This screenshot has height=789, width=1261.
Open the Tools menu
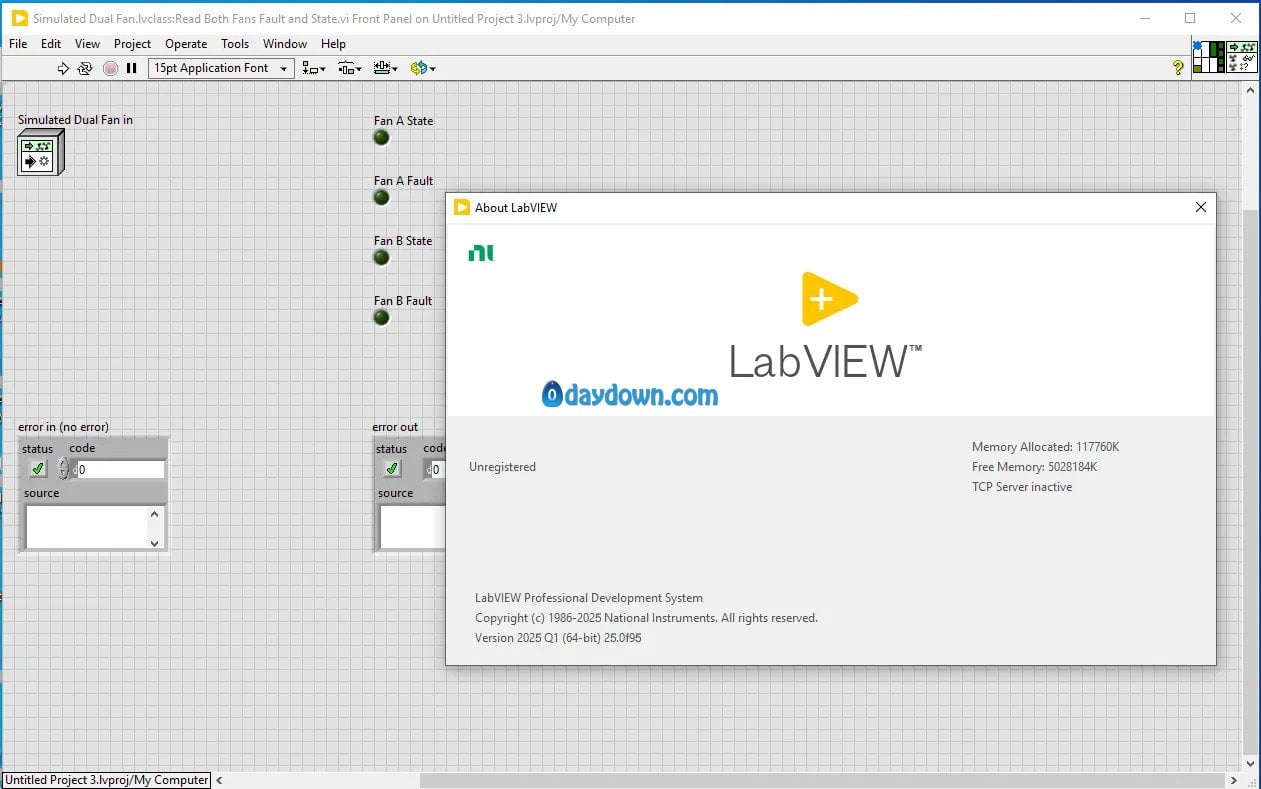(235, 44)
